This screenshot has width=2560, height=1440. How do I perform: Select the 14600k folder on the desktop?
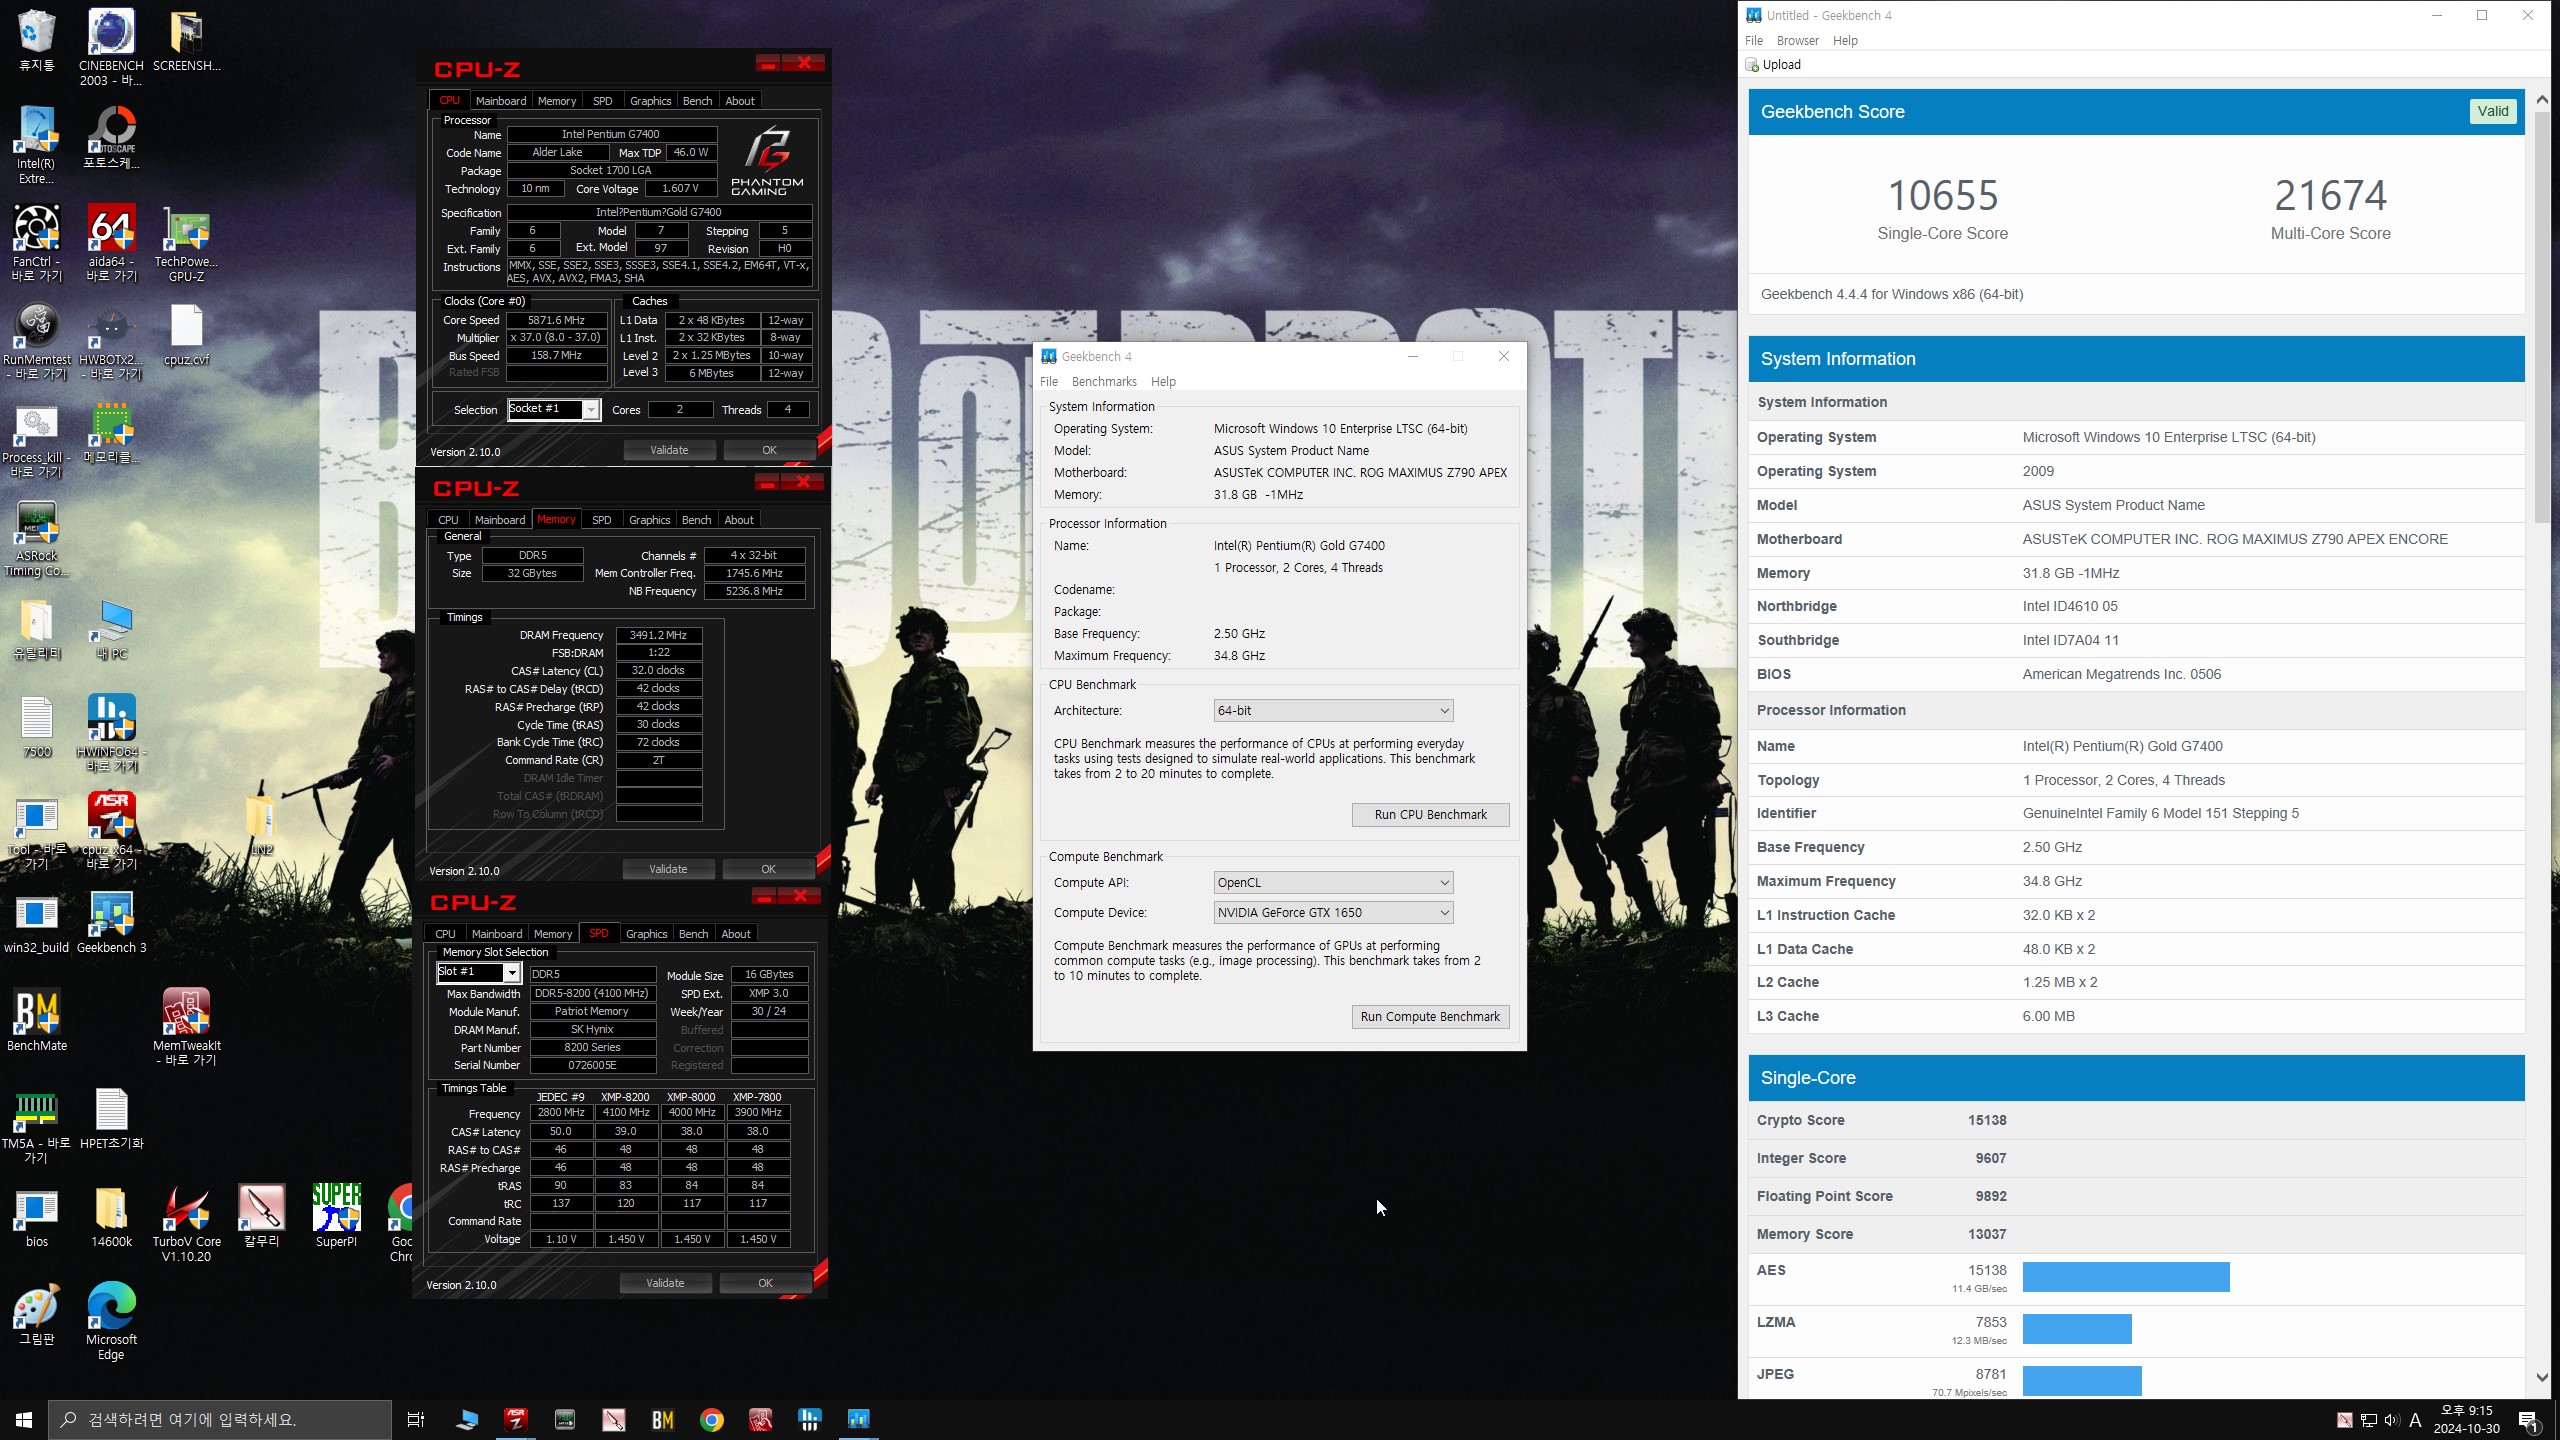pyautogui.click(x=111, y=1216)
